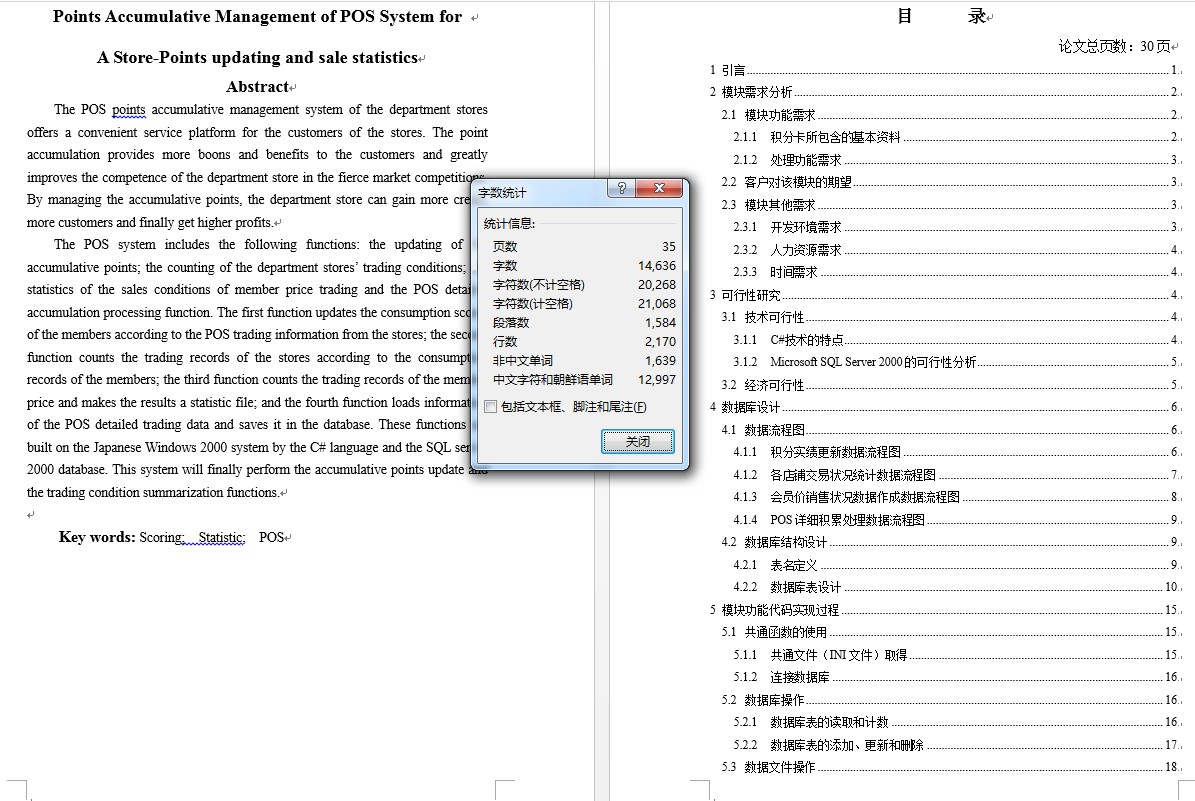Click the 关闭 button in word count dialog

(638, 441)
